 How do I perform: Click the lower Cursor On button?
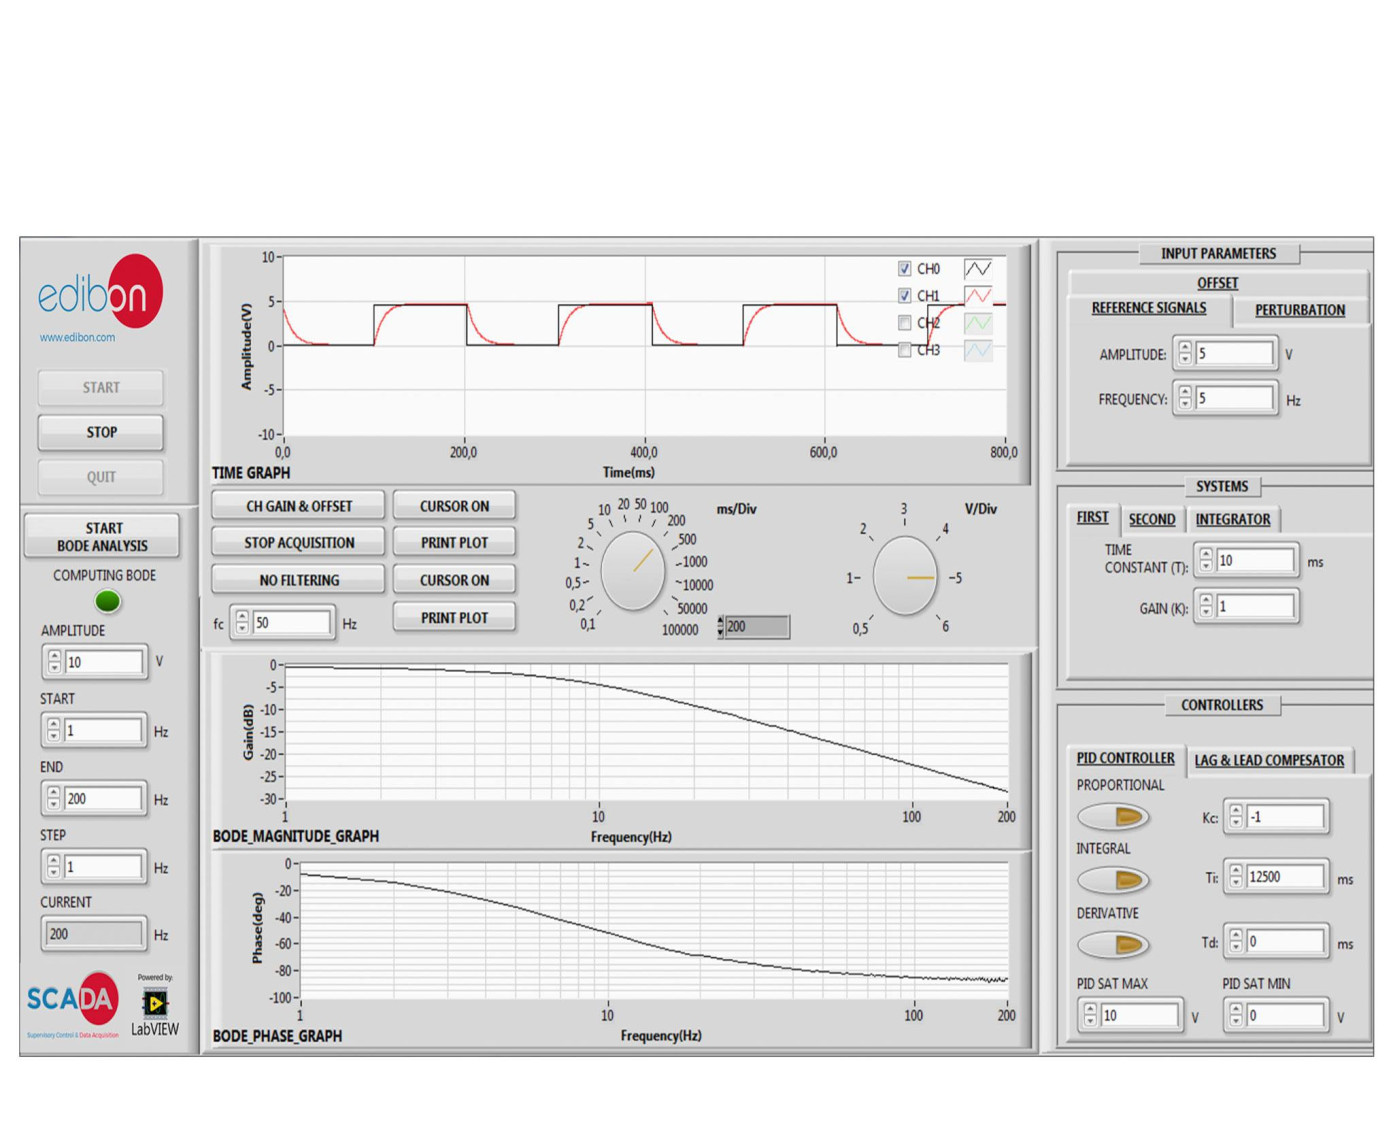tap(454, 580)
